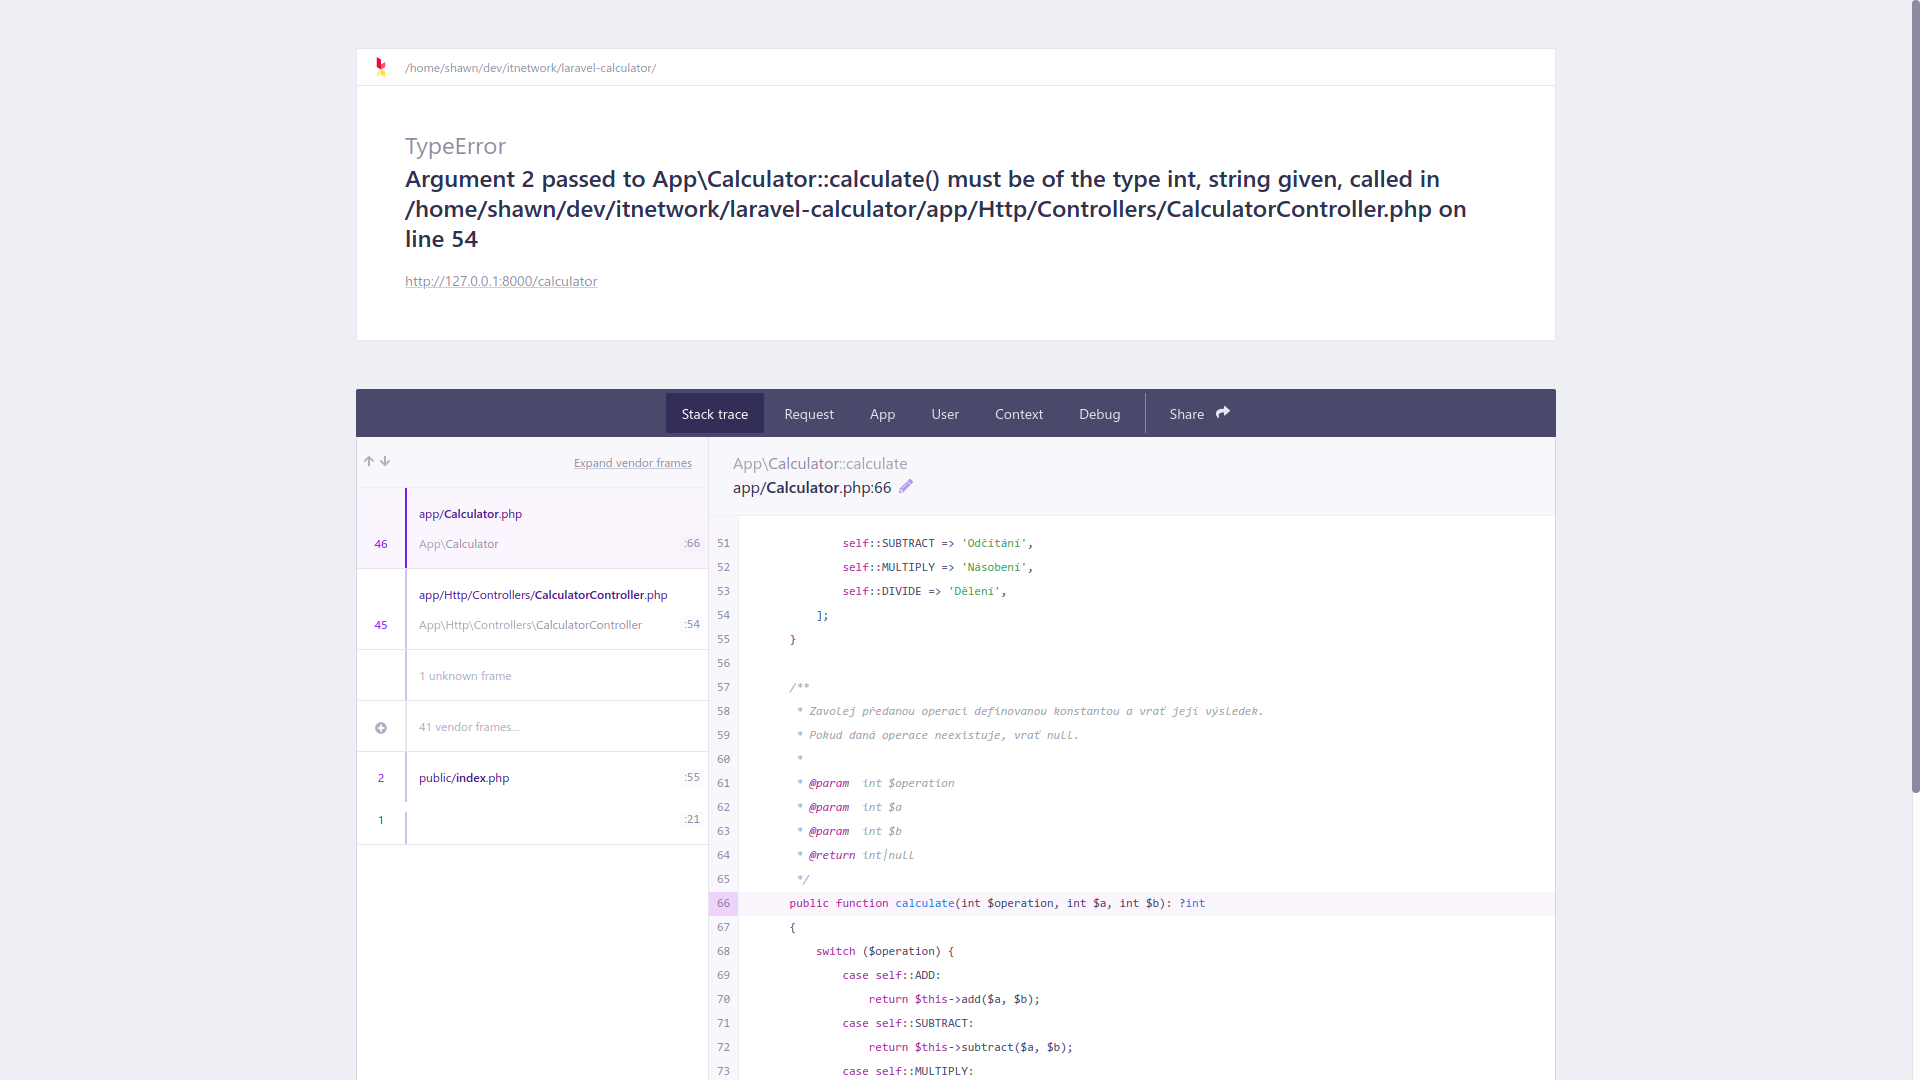View the Context tab
Screen dimensions: 1920x1080
coord(1018,413)
